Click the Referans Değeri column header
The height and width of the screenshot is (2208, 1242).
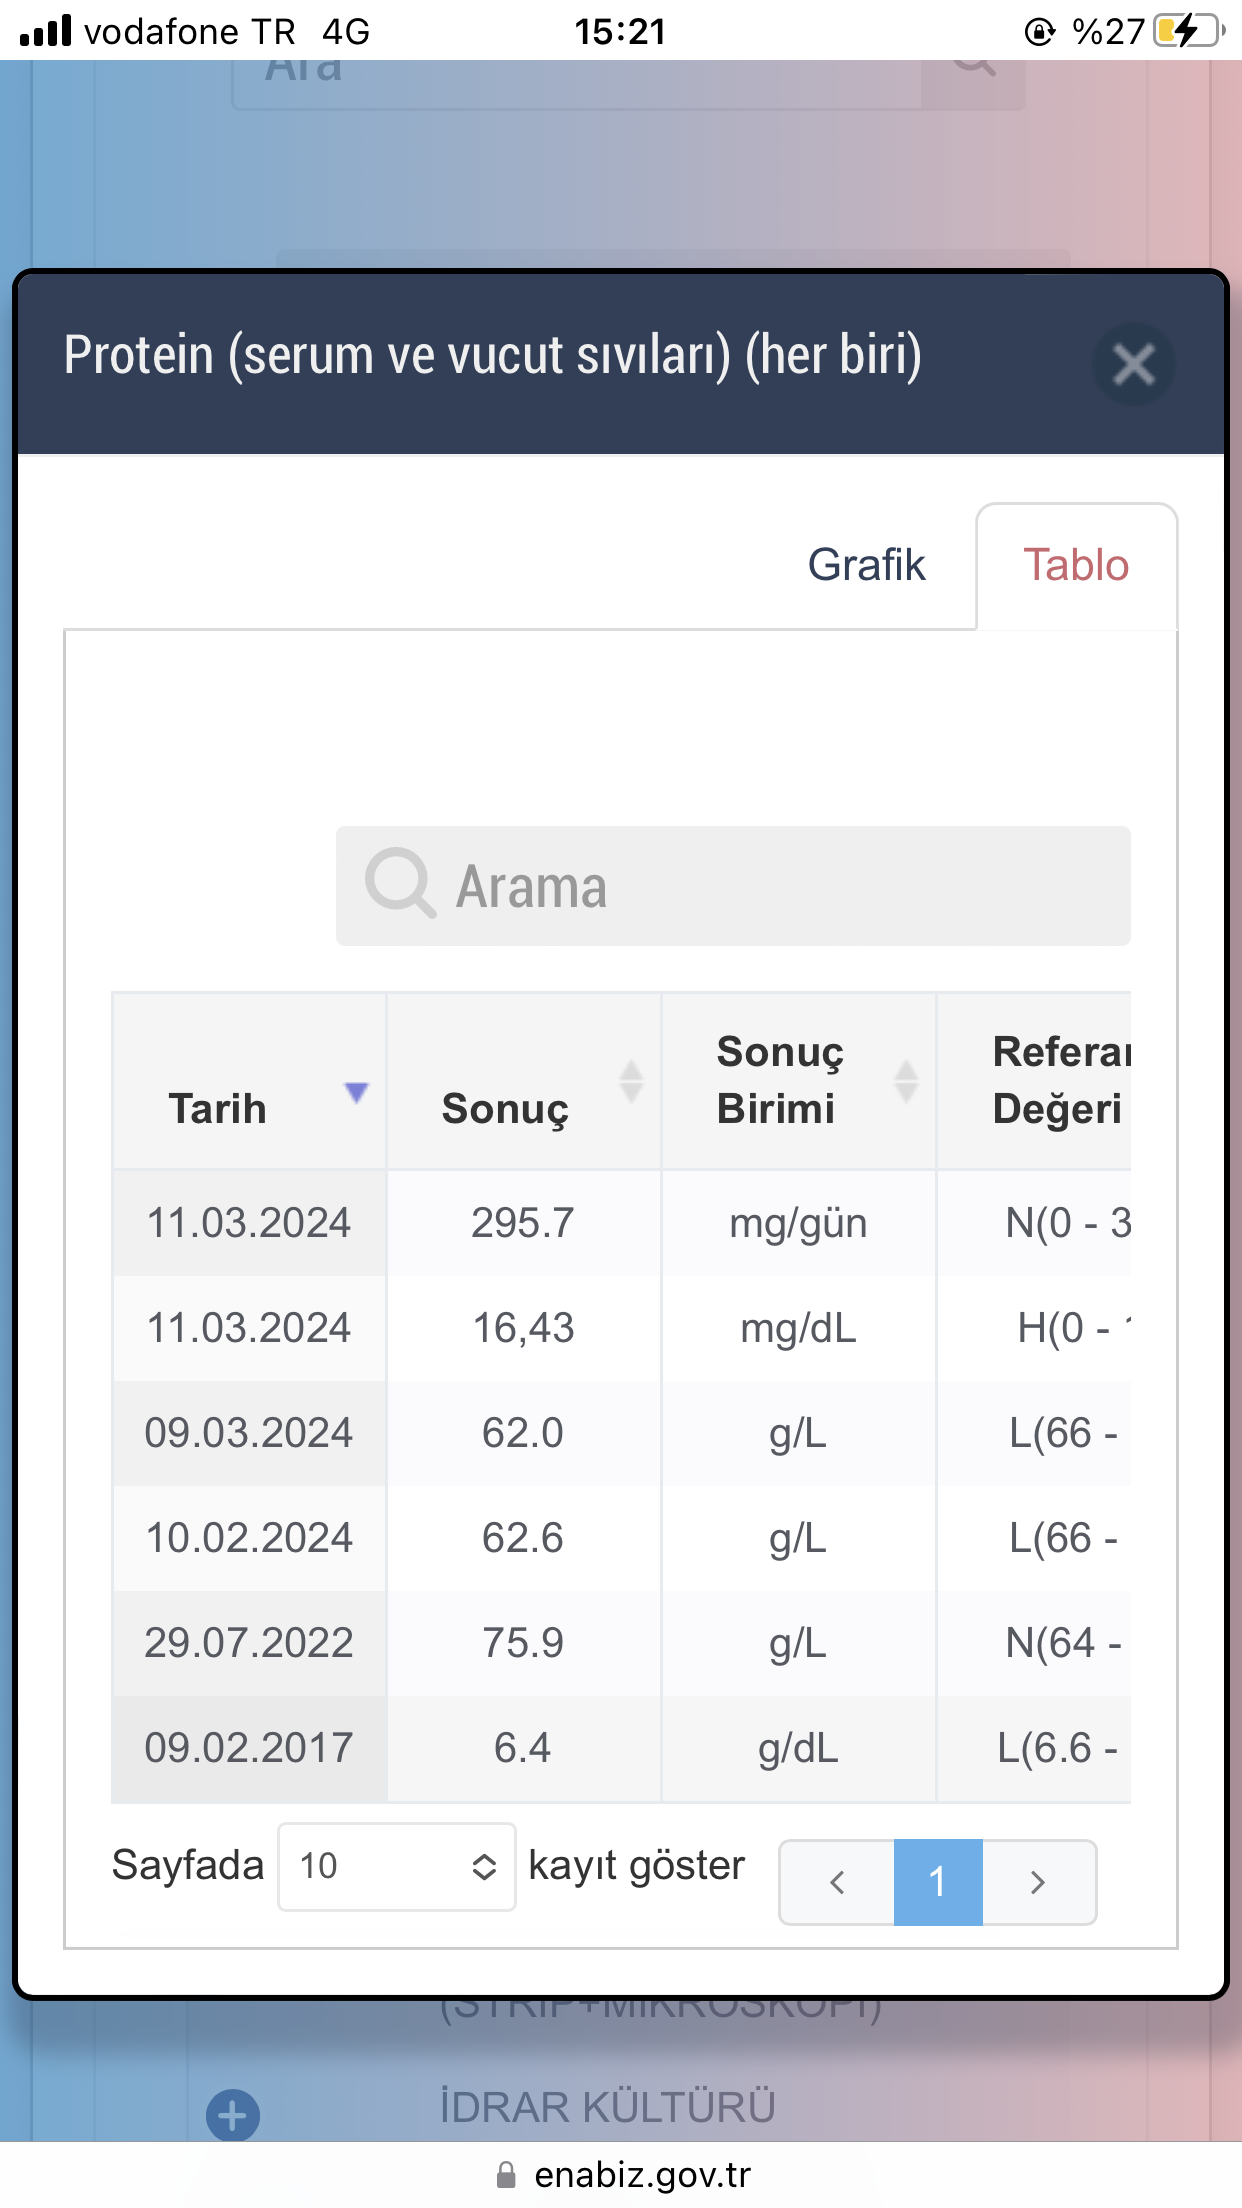click(1058, 1081)
